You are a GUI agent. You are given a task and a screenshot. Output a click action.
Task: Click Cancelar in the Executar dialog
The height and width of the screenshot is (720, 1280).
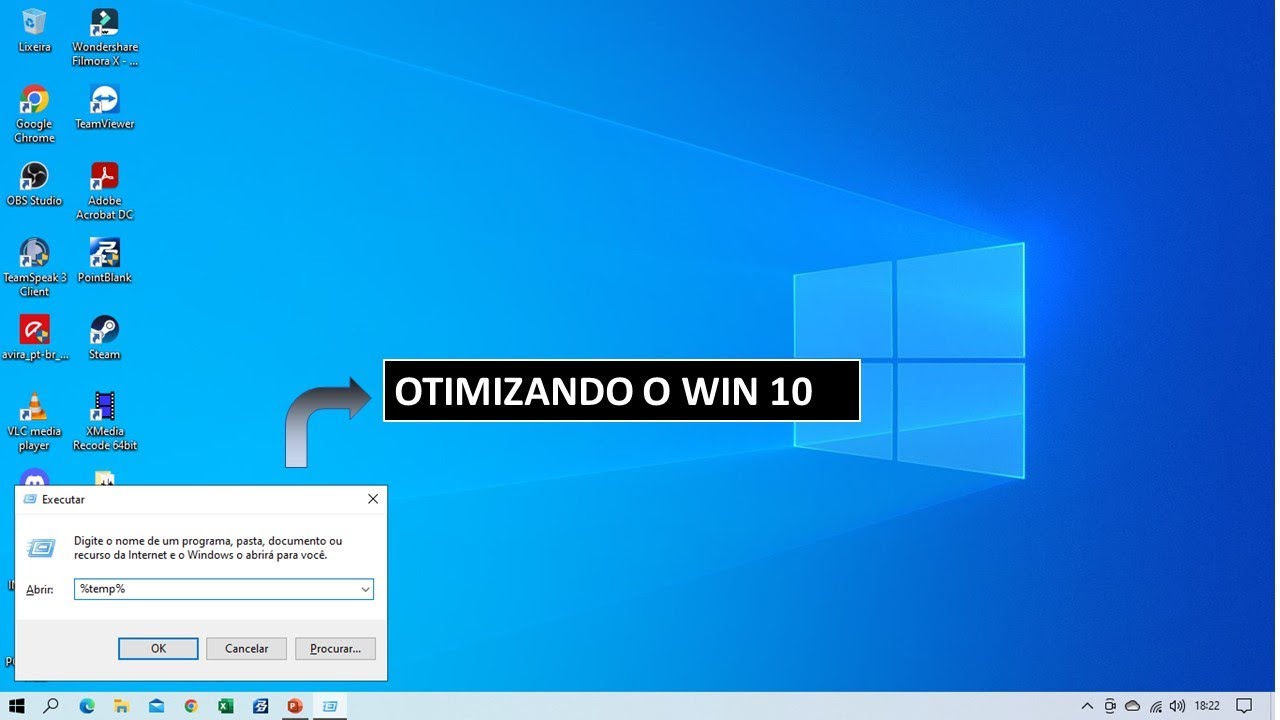246,648
